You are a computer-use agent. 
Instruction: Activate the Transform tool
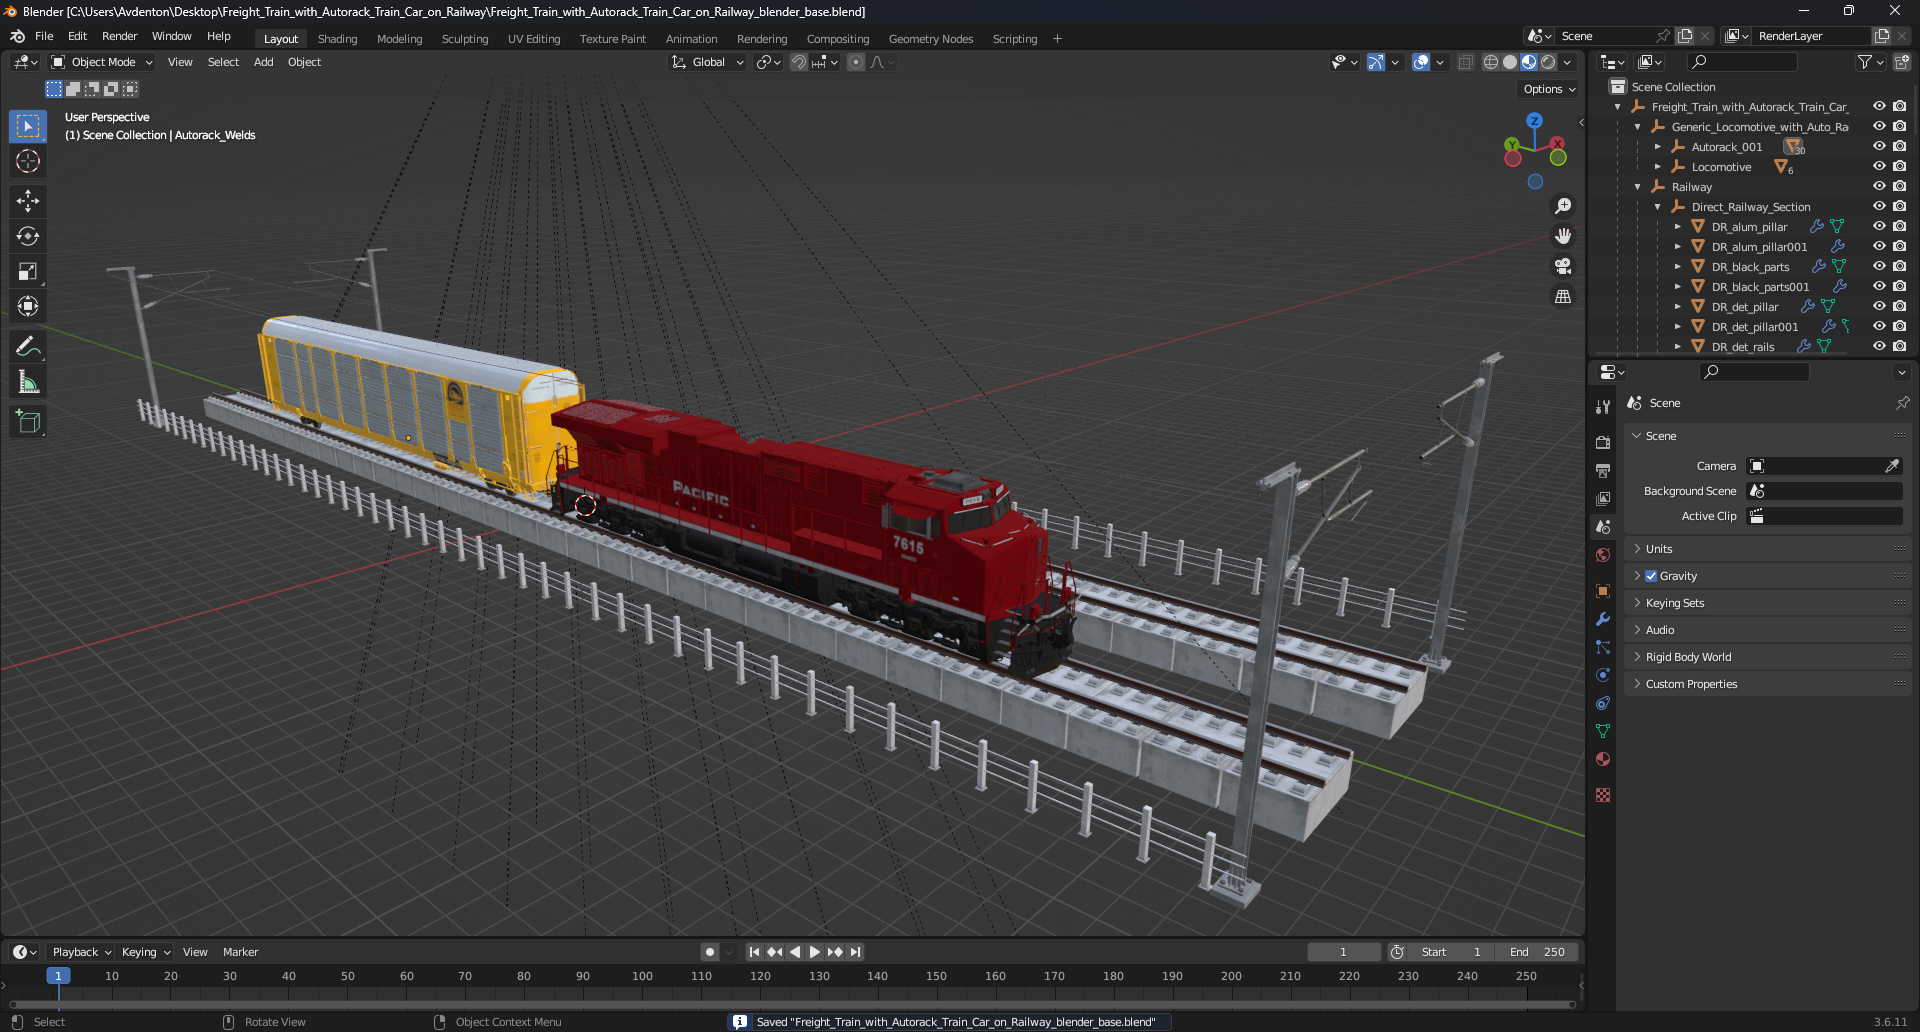point(28,306)
